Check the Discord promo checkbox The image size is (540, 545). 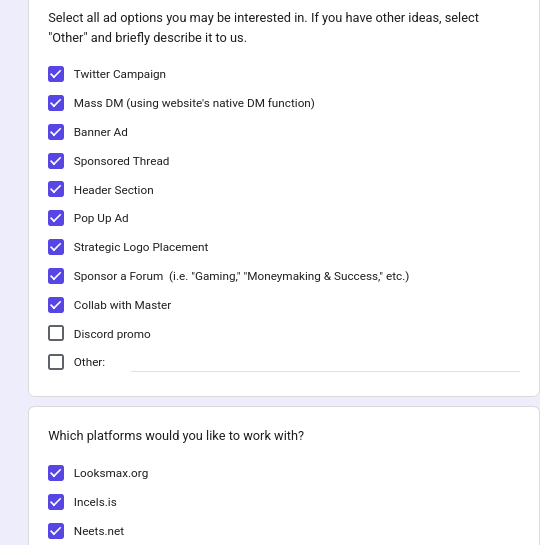coord(56,333)
